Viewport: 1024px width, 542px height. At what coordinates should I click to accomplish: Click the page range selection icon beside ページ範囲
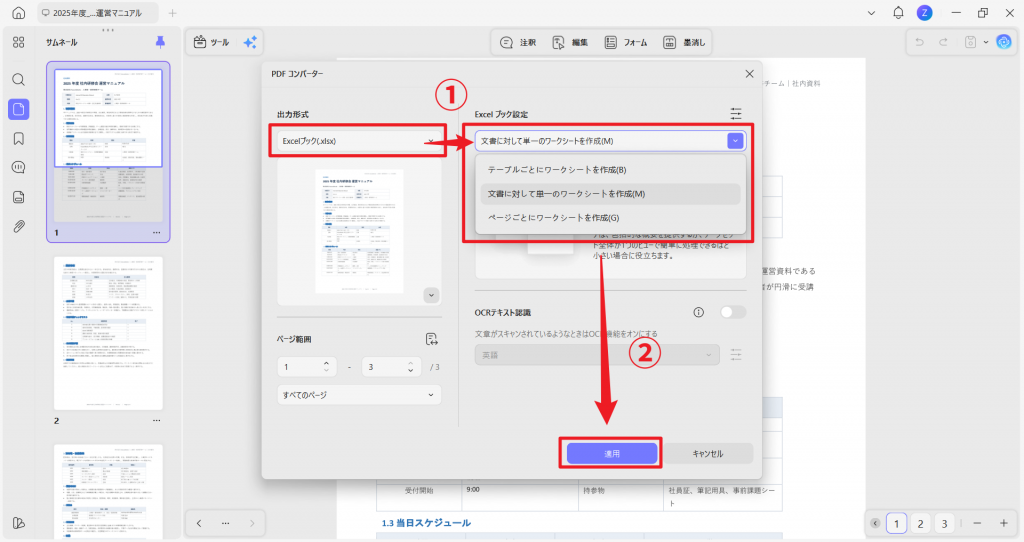[431, 339]
